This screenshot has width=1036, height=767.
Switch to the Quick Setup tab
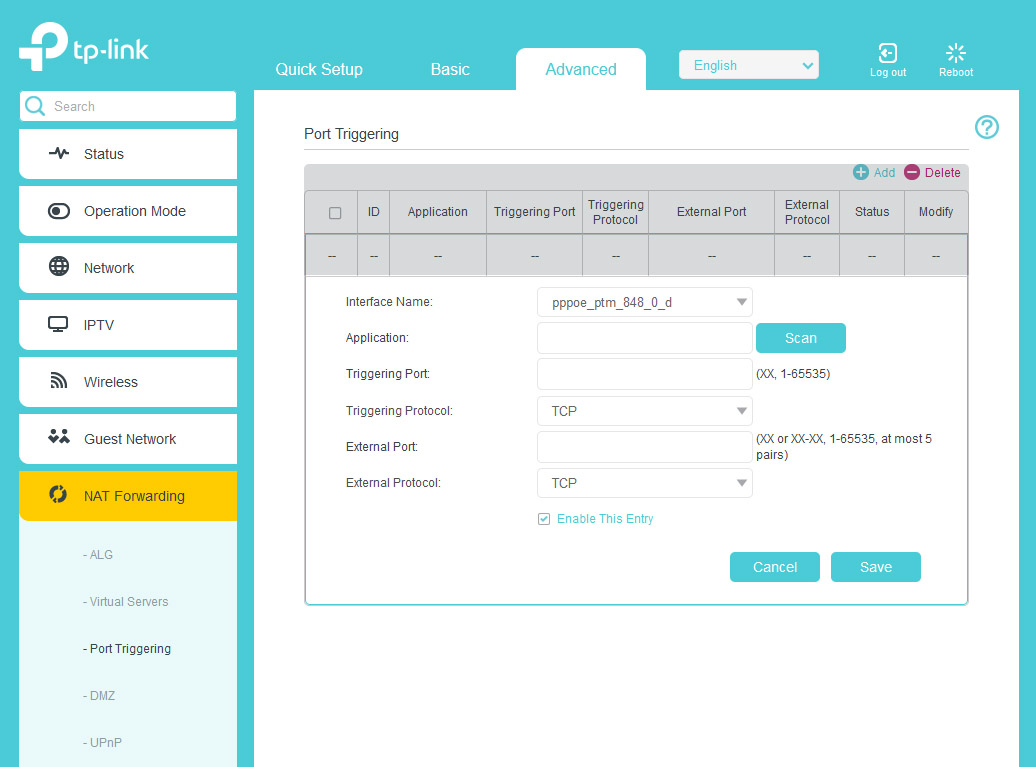click(x=319, y=69)
